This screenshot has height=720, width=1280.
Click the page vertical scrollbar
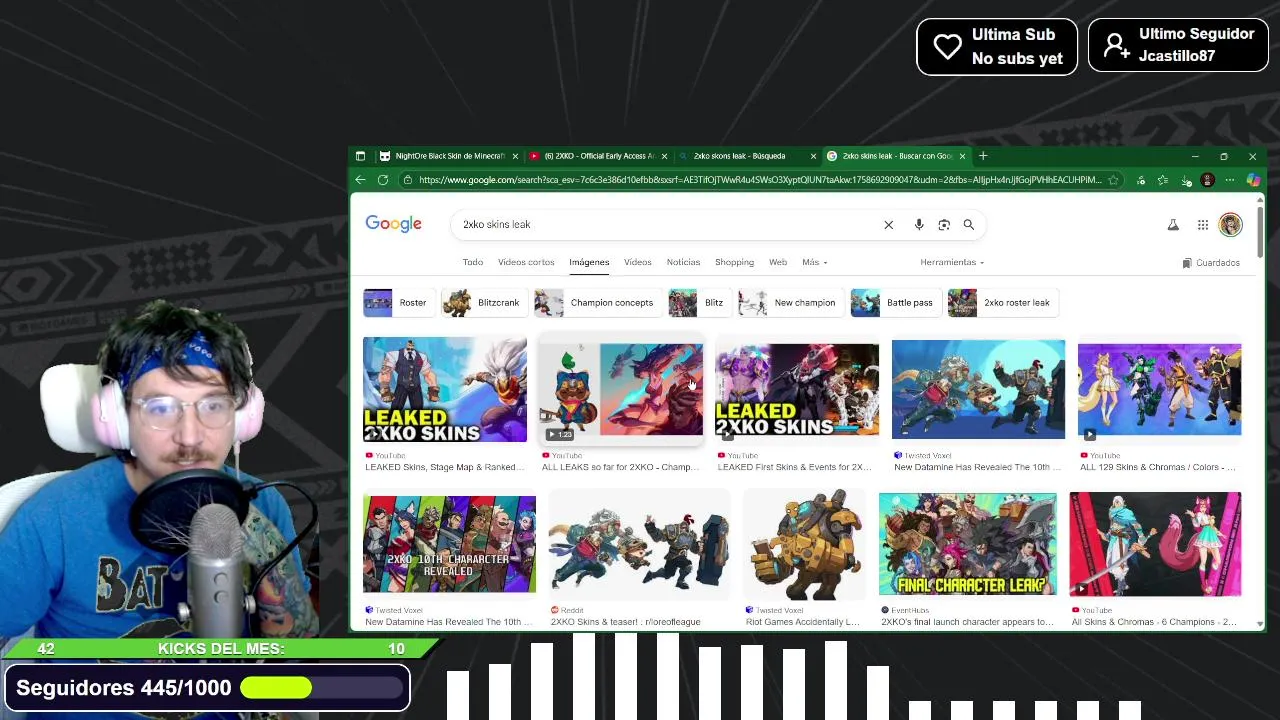click(x=1260, y=230)
